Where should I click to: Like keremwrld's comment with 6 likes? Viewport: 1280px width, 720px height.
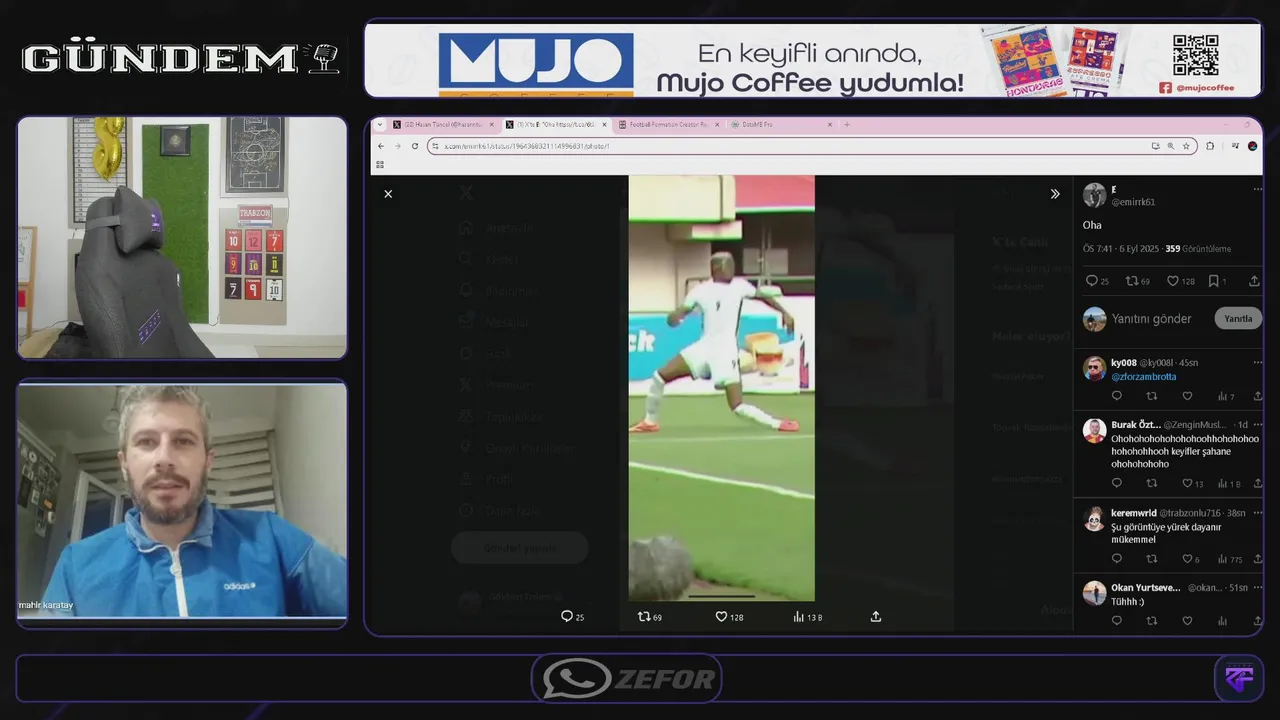[1187, 559]
